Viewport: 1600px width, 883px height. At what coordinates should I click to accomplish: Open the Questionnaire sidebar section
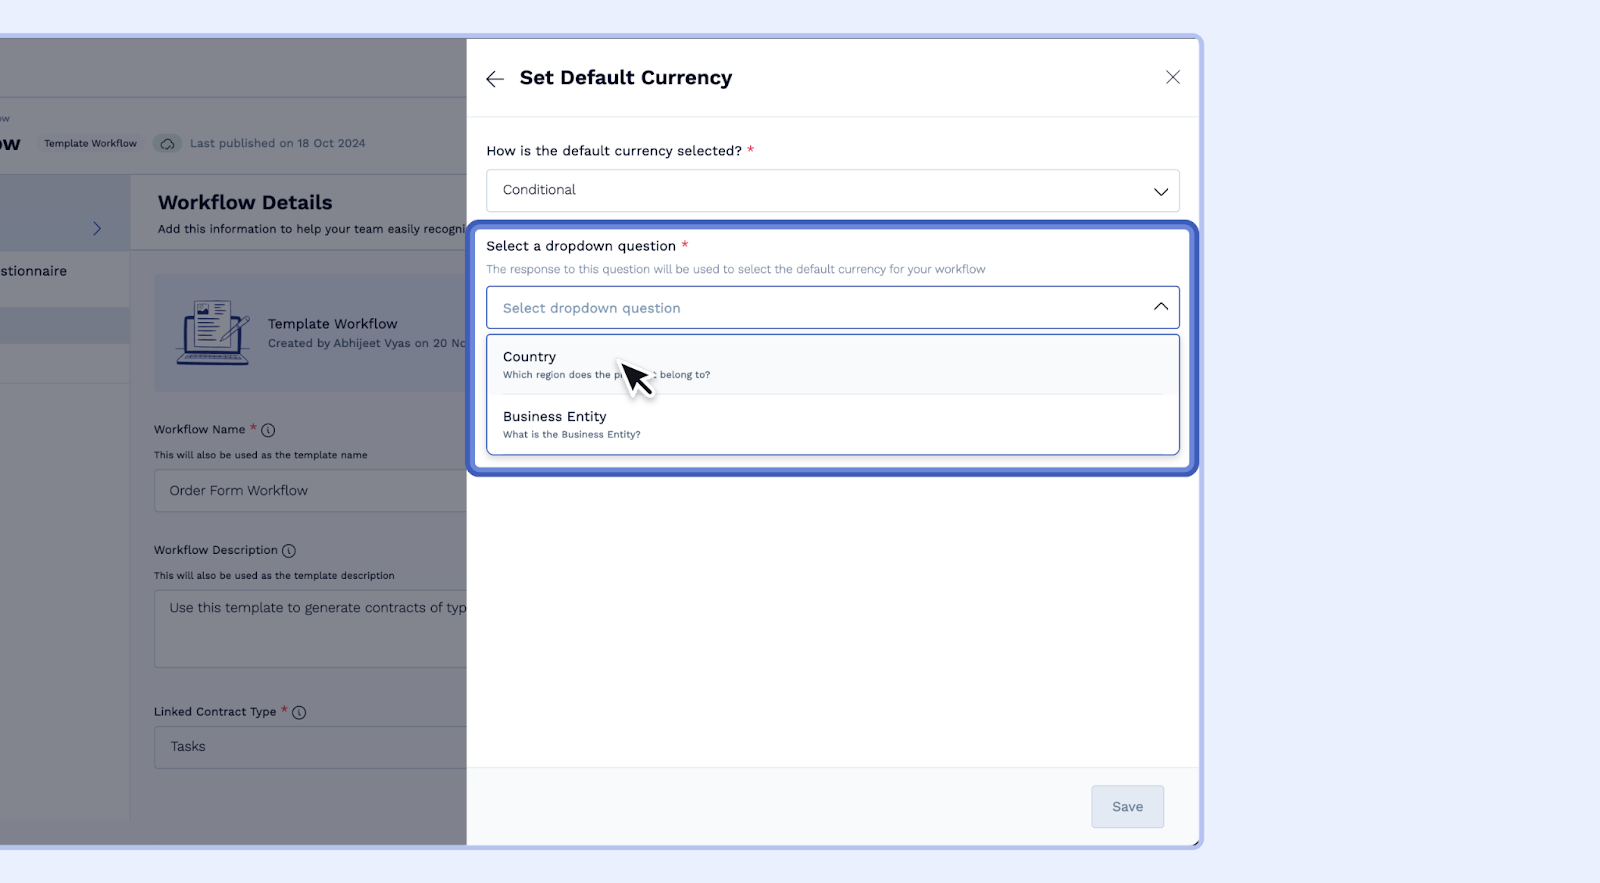(35, 271)
